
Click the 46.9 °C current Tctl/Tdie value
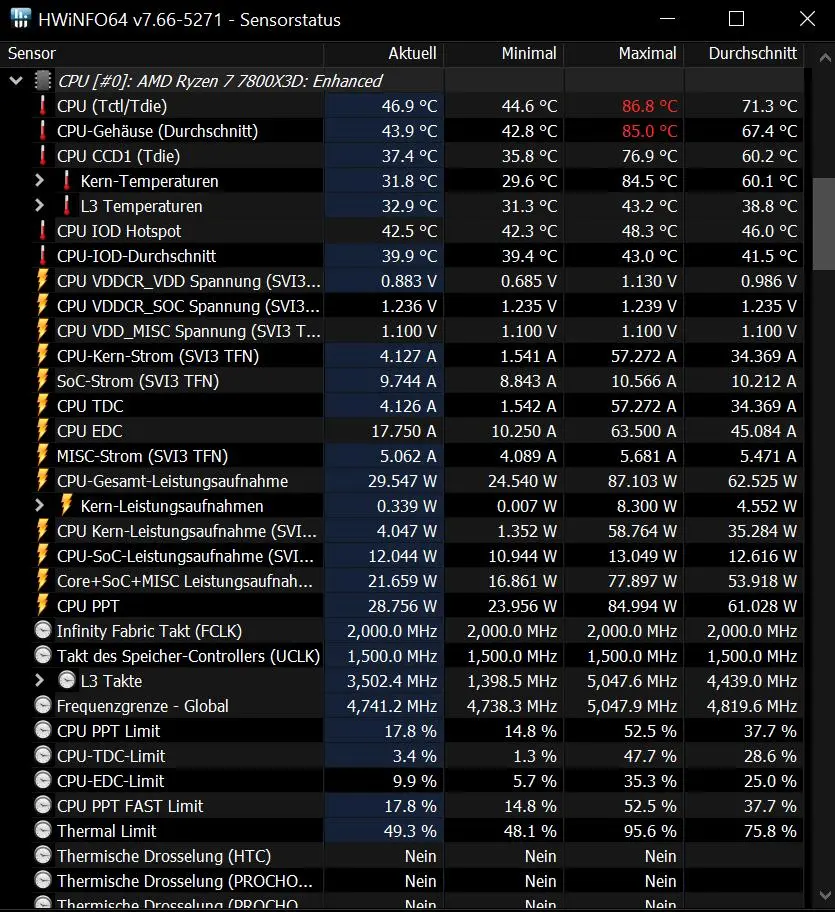(409, 106)
